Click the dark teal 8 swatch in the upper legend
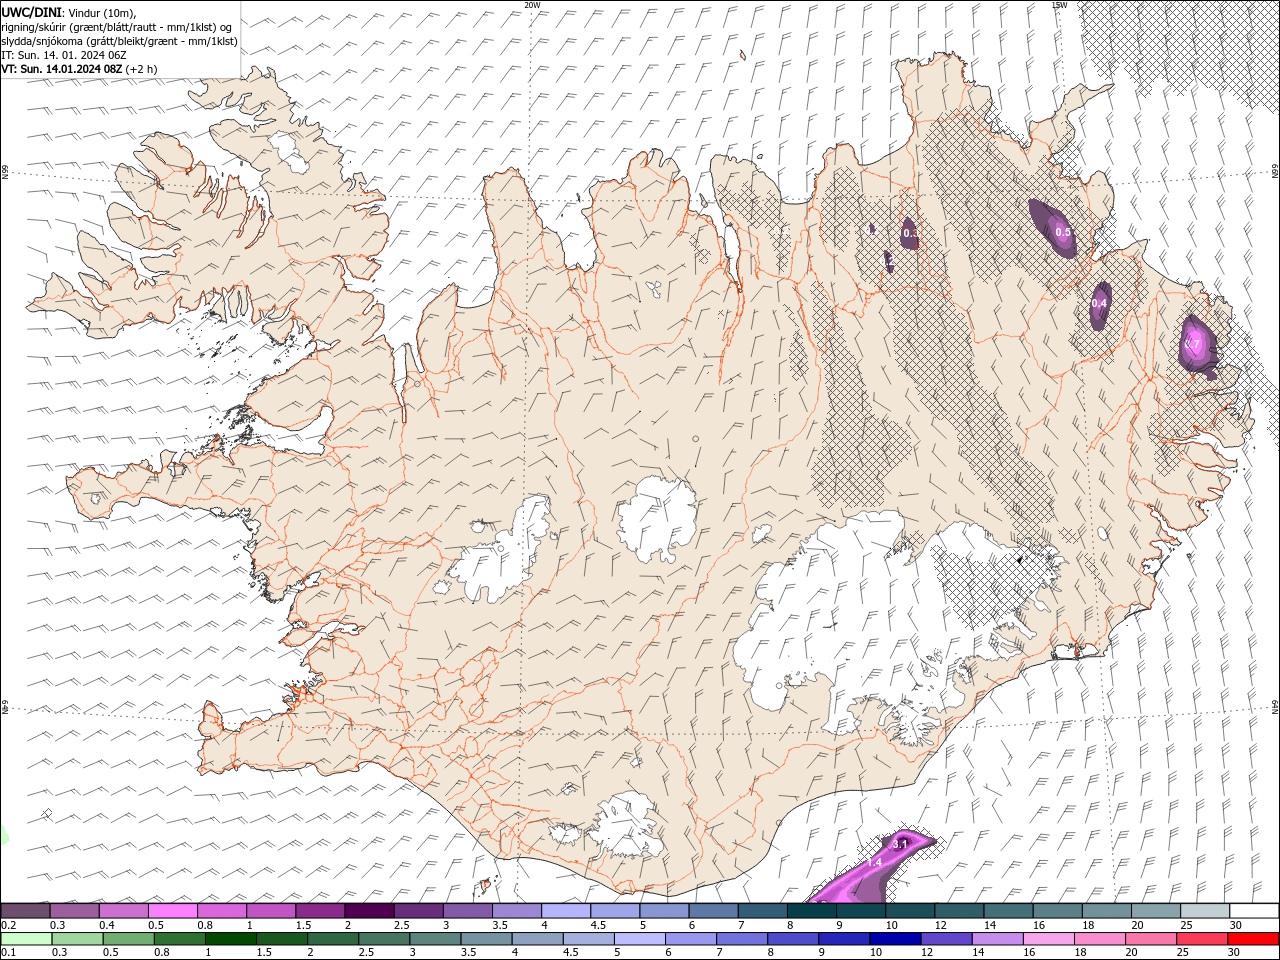Screen dimensions: 1280x960 click(812, 911)
